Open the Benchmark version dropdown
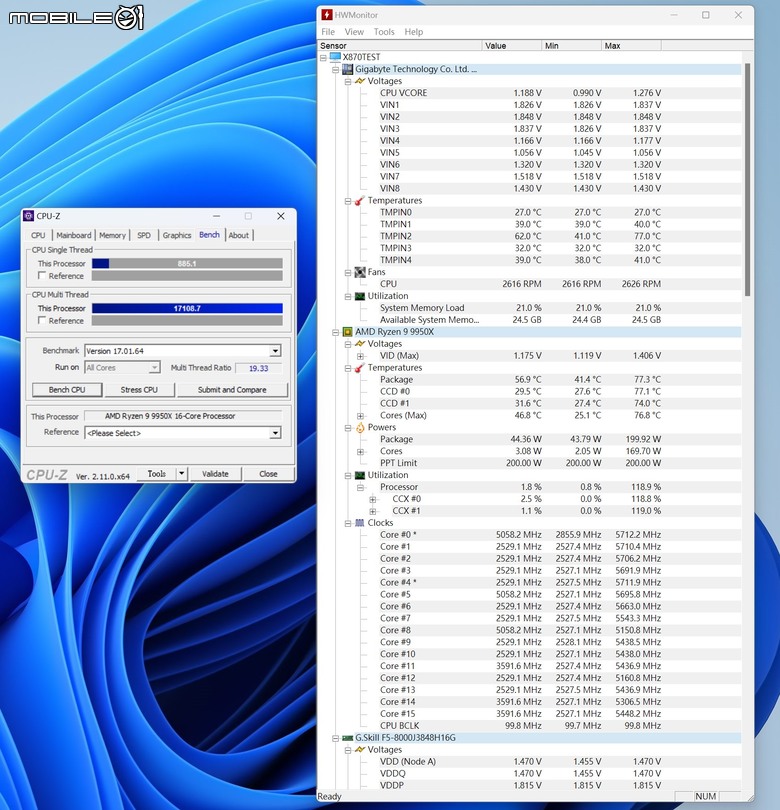Screen dimensions: 780x810 click(275, 351)
